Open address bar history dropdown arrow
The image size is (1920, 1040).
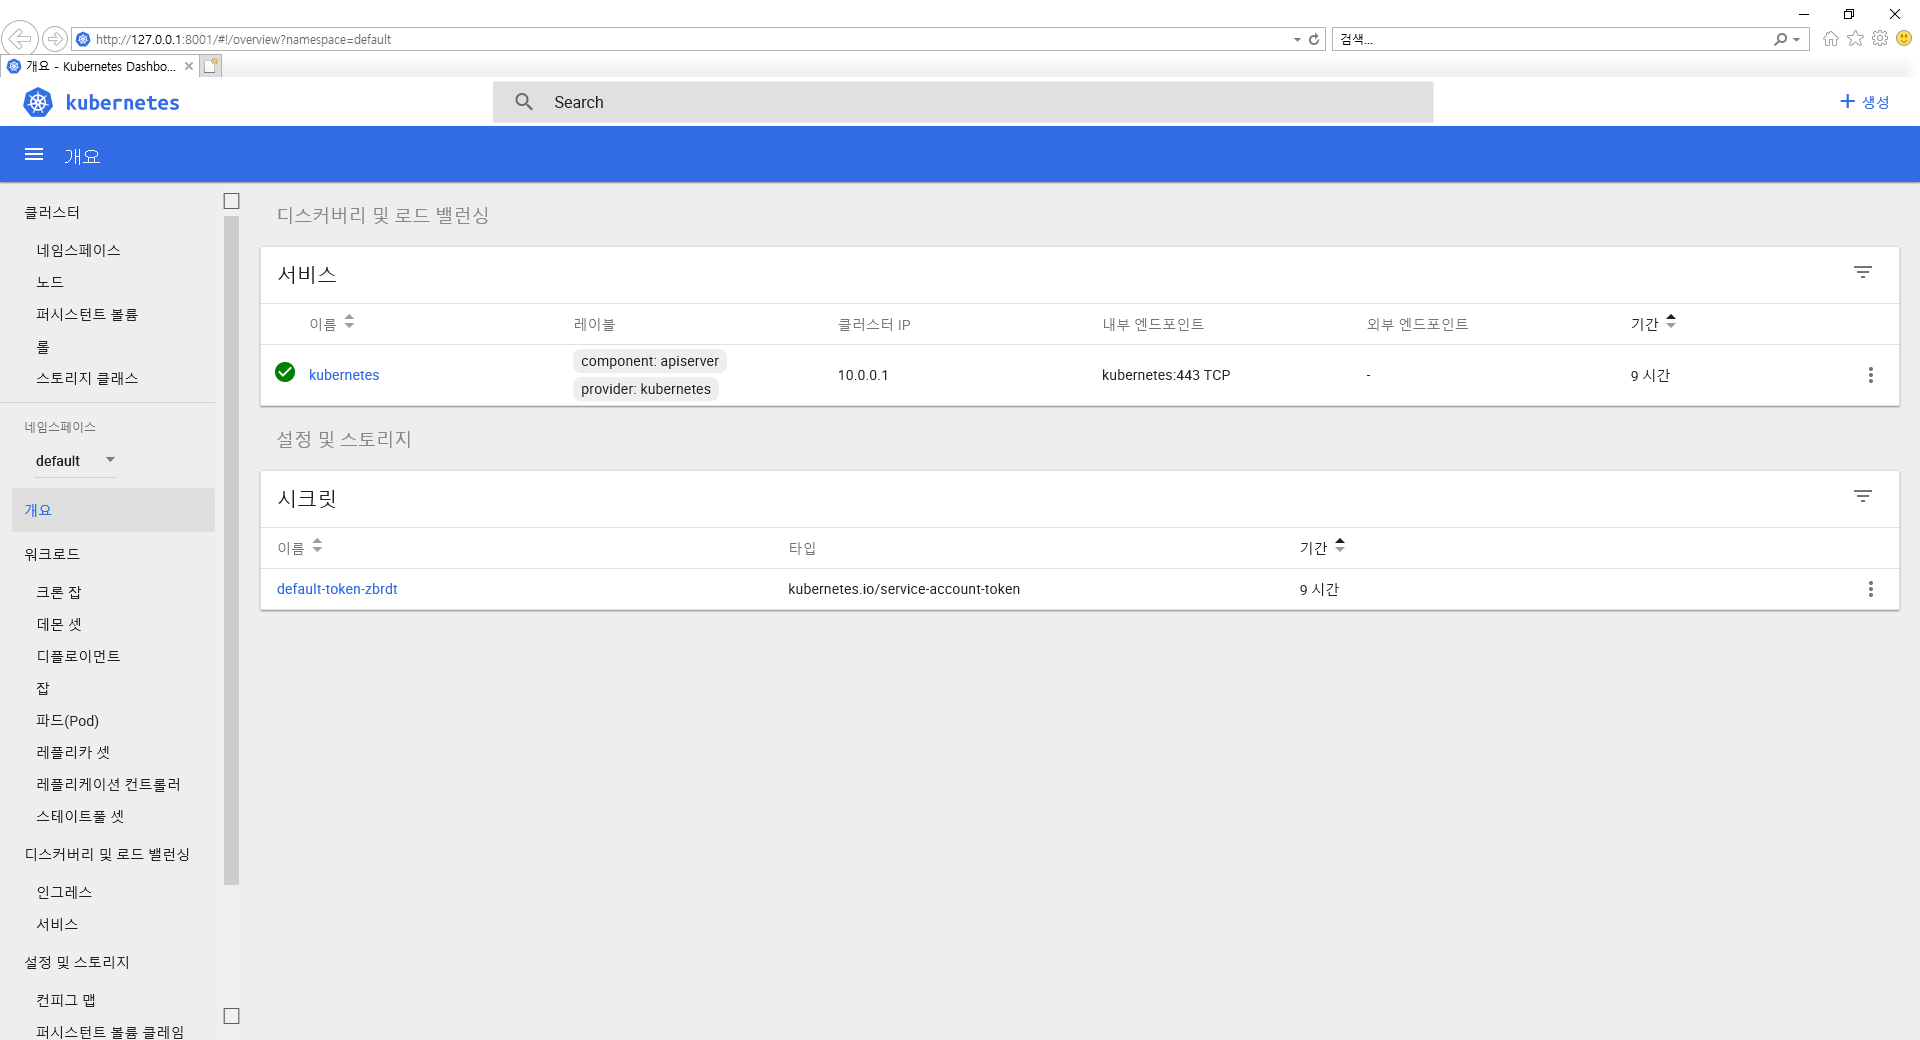pos(1297,39)
